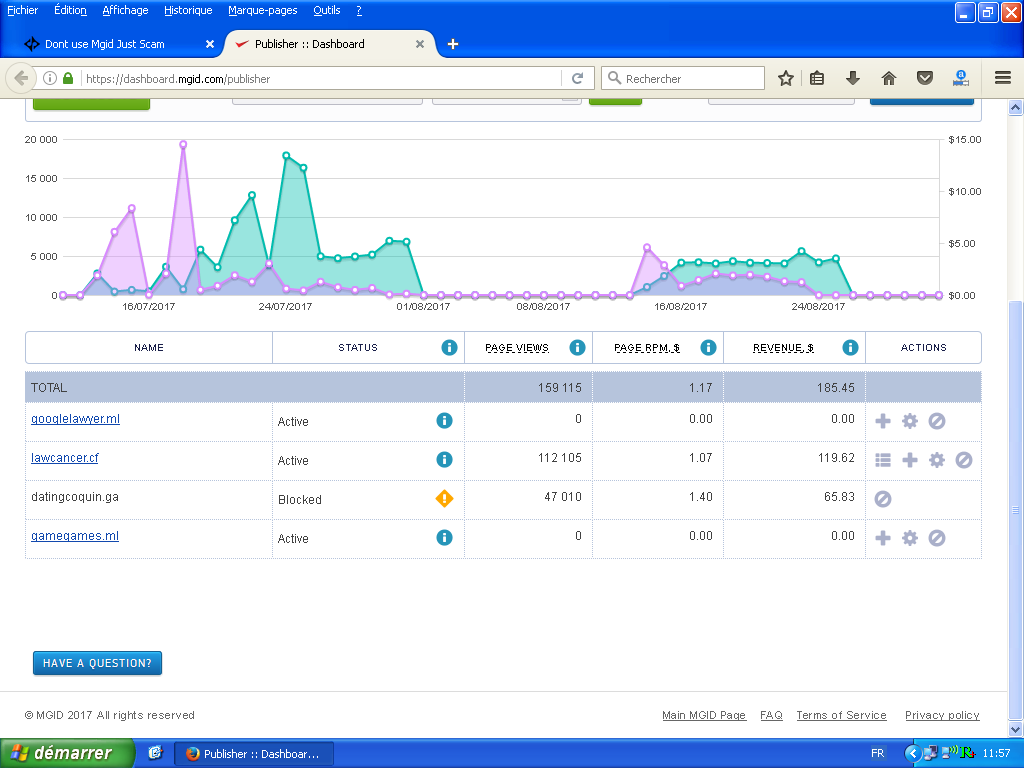Open gear settings for gamegames.ml
1024x768 pixels.
(x=910, y=538)
